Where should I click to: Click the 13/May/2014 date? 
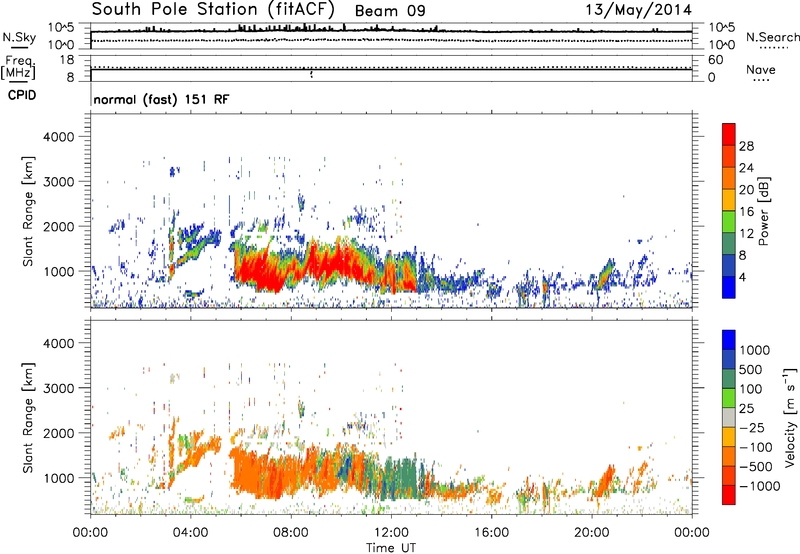(x=638, y=10)
